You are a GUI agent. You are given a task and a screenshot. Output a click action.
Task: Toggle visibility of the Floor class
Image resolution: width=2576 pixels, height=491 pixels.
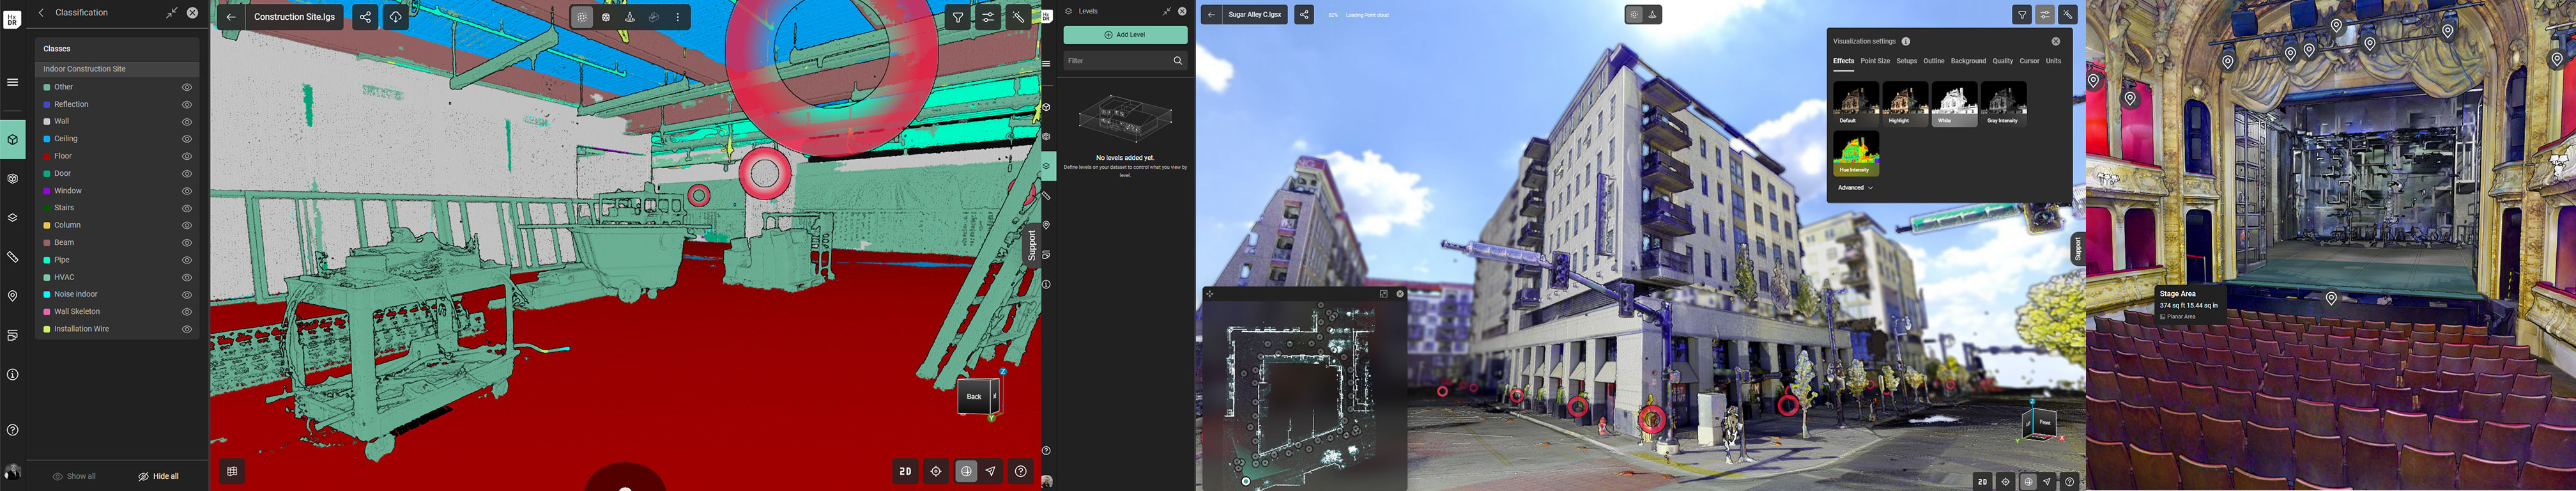(x=187, y=156)
